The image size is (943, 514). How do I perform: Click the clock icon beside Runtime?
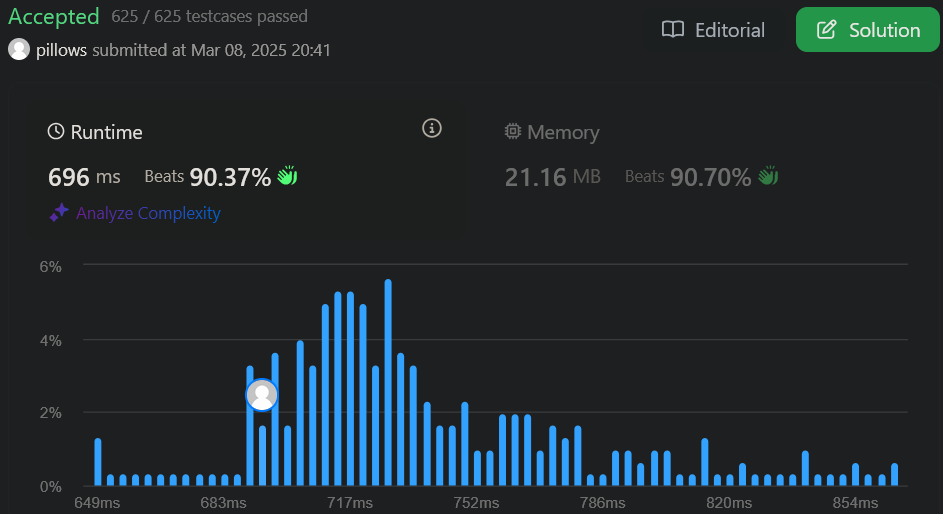[x=56, y=132]
